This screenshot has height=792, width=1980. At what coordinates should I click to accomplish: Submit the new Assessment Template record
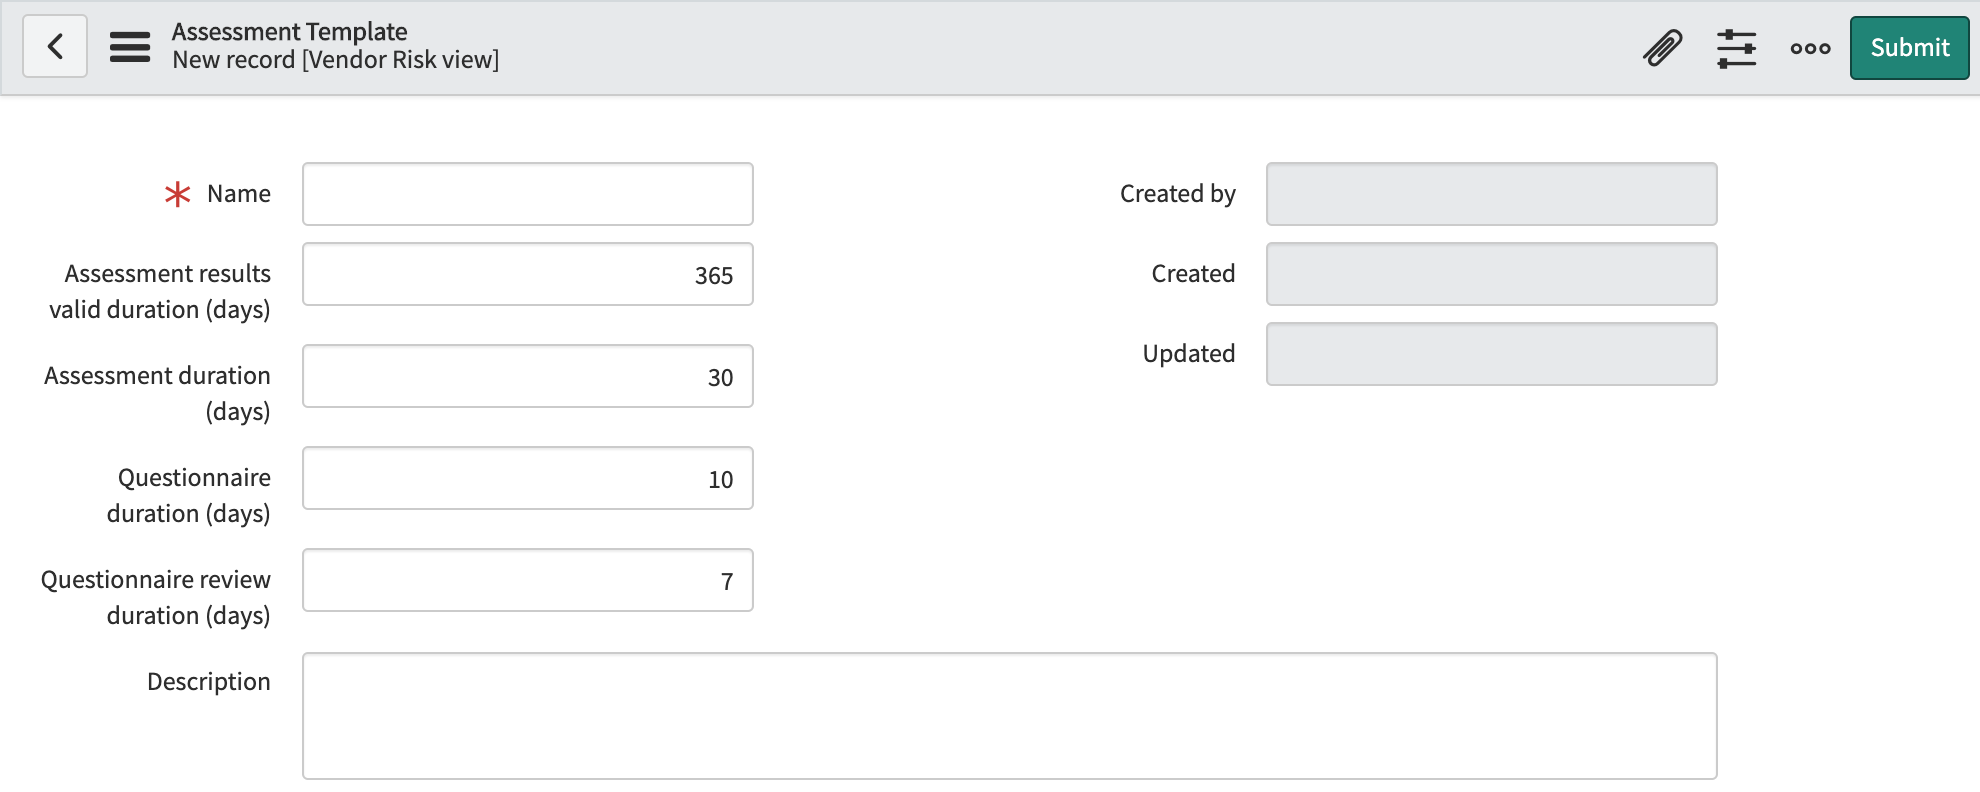click(1909, 48)
